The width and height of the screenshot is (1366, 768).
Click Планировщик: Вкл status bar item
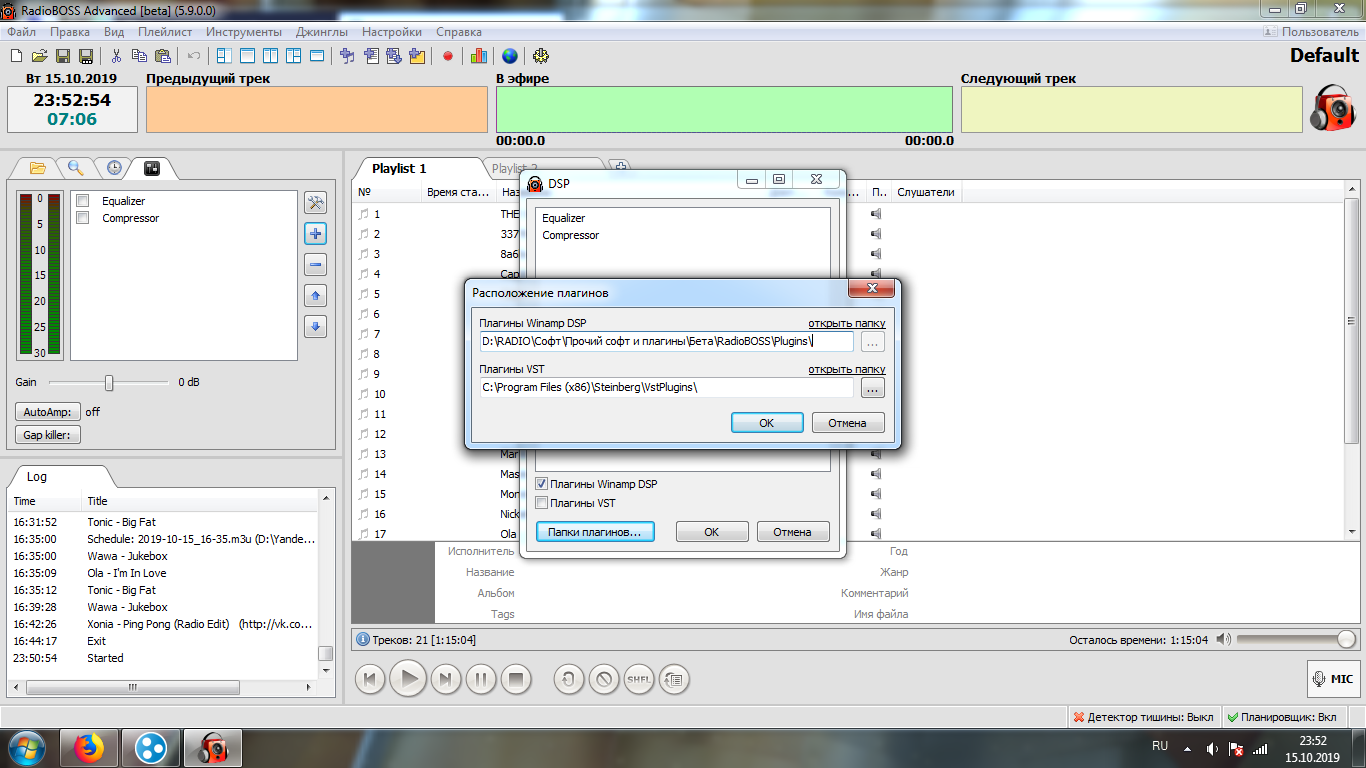point(1282,717)
